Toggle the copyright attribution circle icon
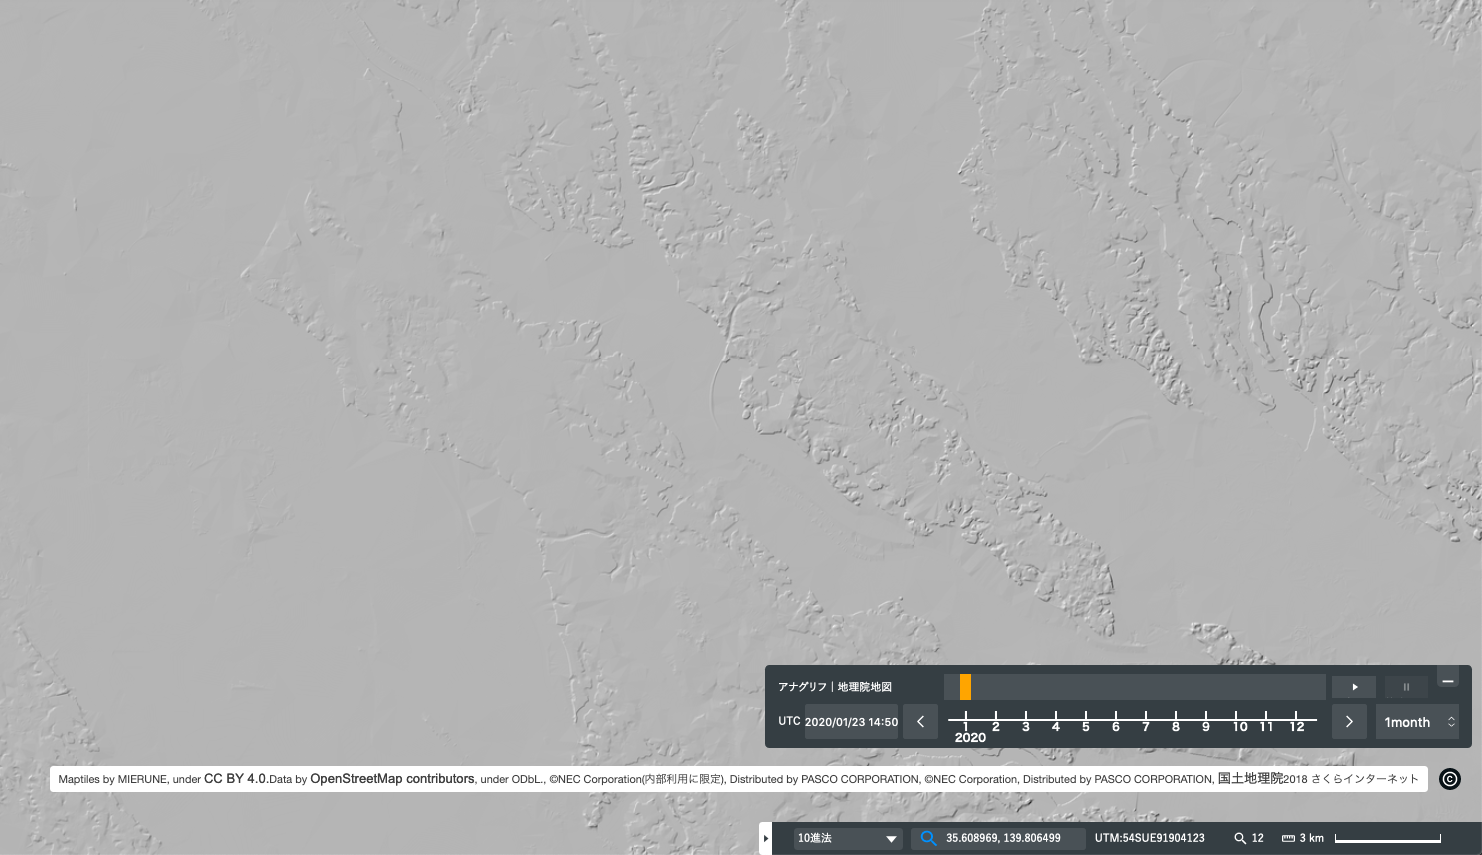 [x=1450, y=779]
